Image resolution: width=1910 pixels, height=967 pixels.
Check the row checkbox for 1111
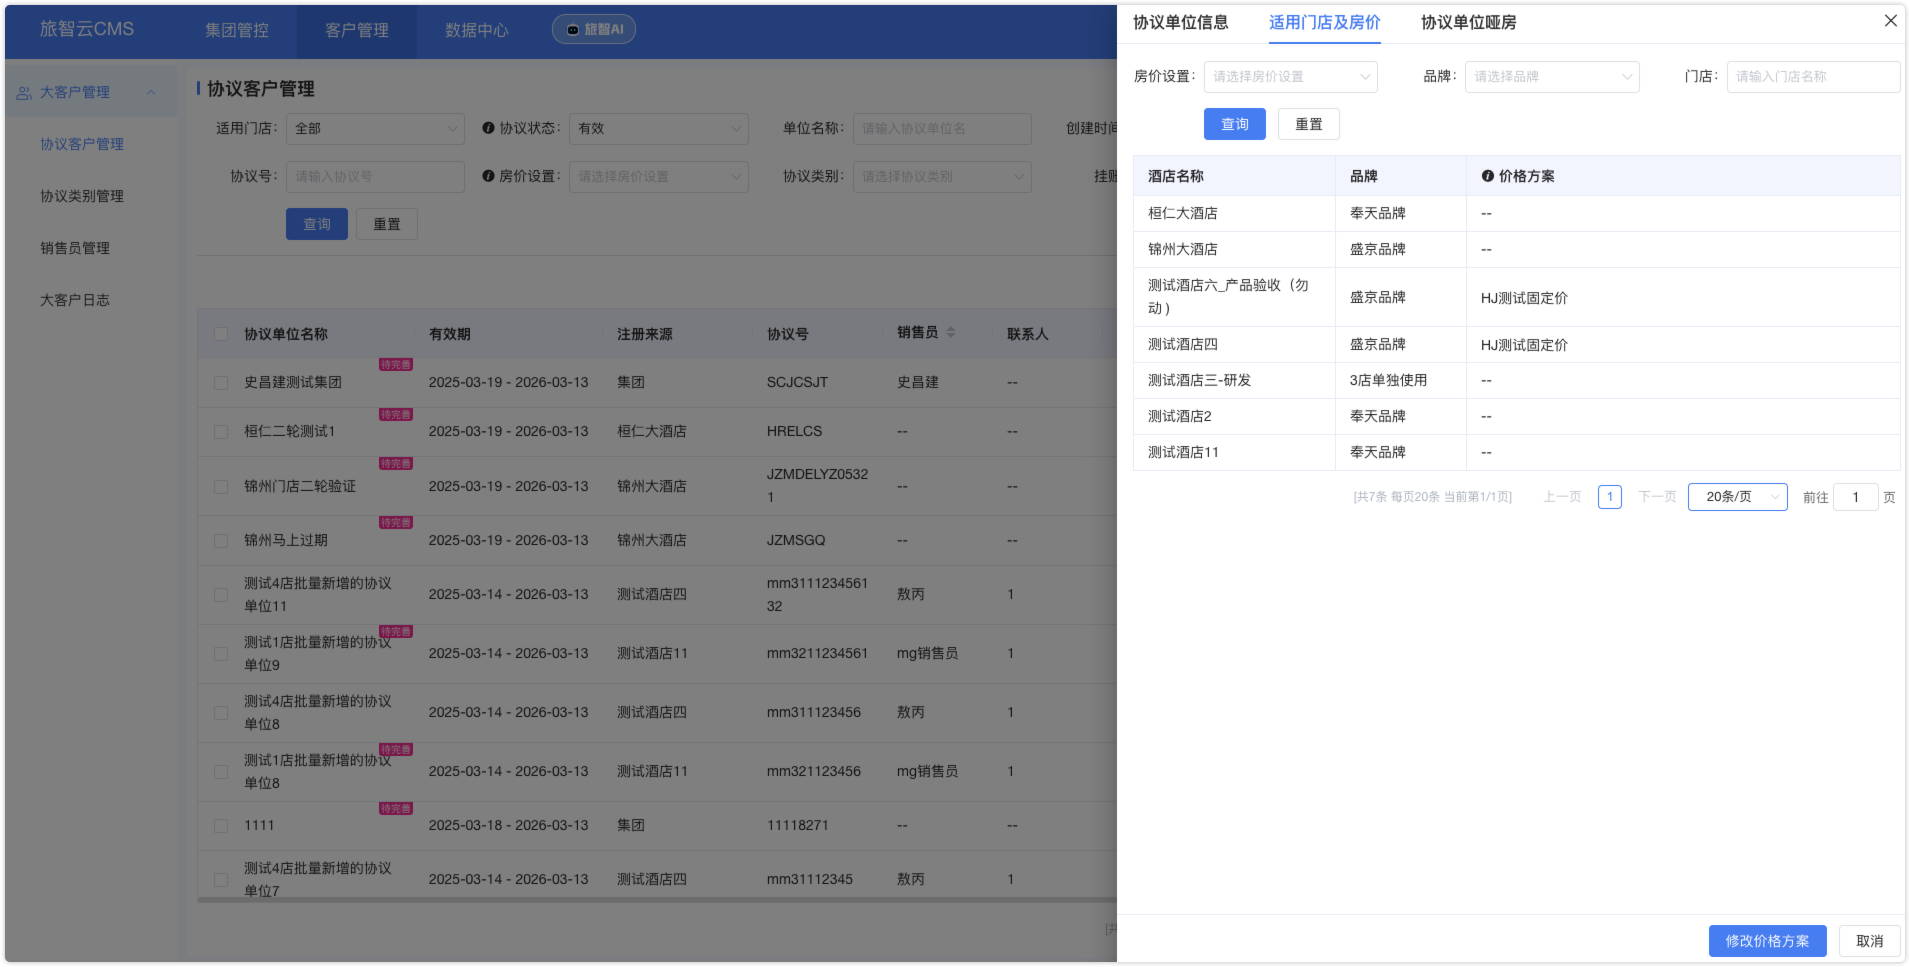click(221, 826)
